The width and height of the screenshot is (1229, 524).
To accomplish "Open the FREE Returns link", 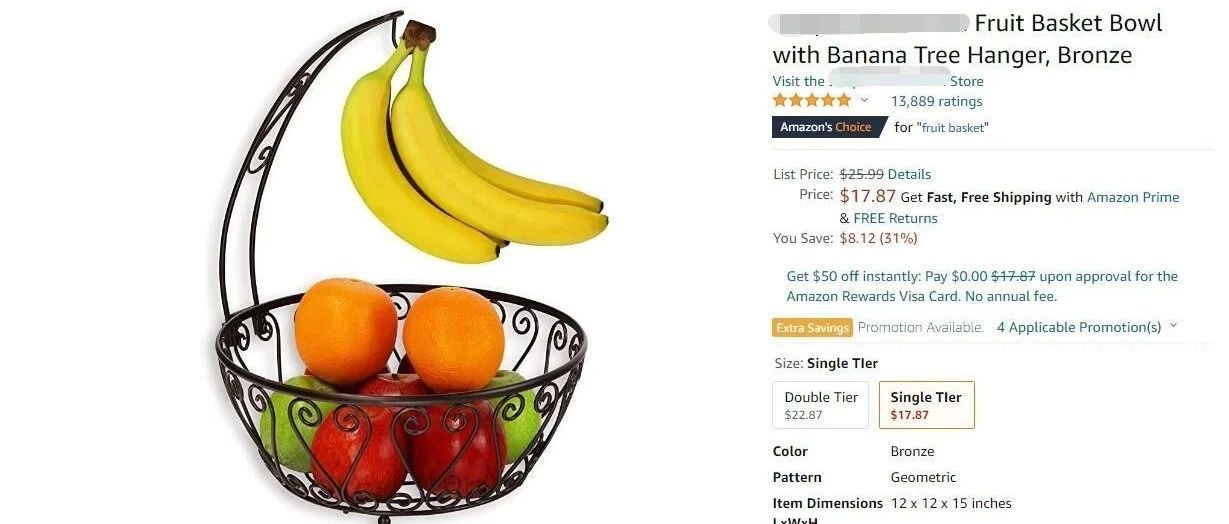I will pos(895,218).
